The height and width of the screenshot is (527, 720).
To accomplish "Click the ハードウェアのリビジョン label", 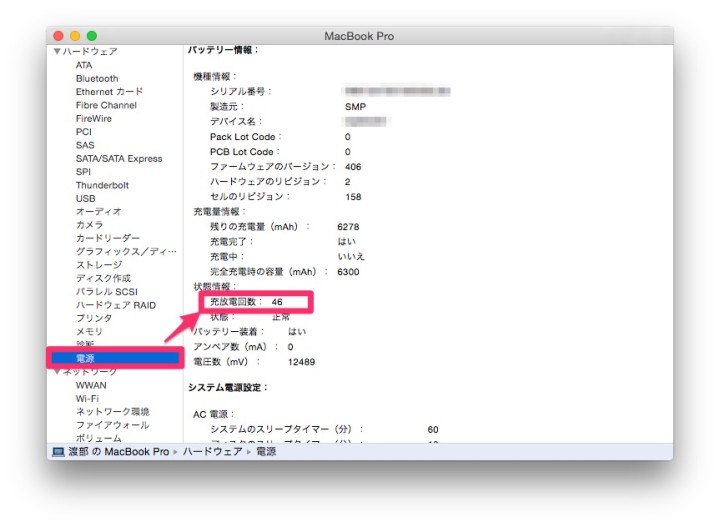I will click(268, 182).
